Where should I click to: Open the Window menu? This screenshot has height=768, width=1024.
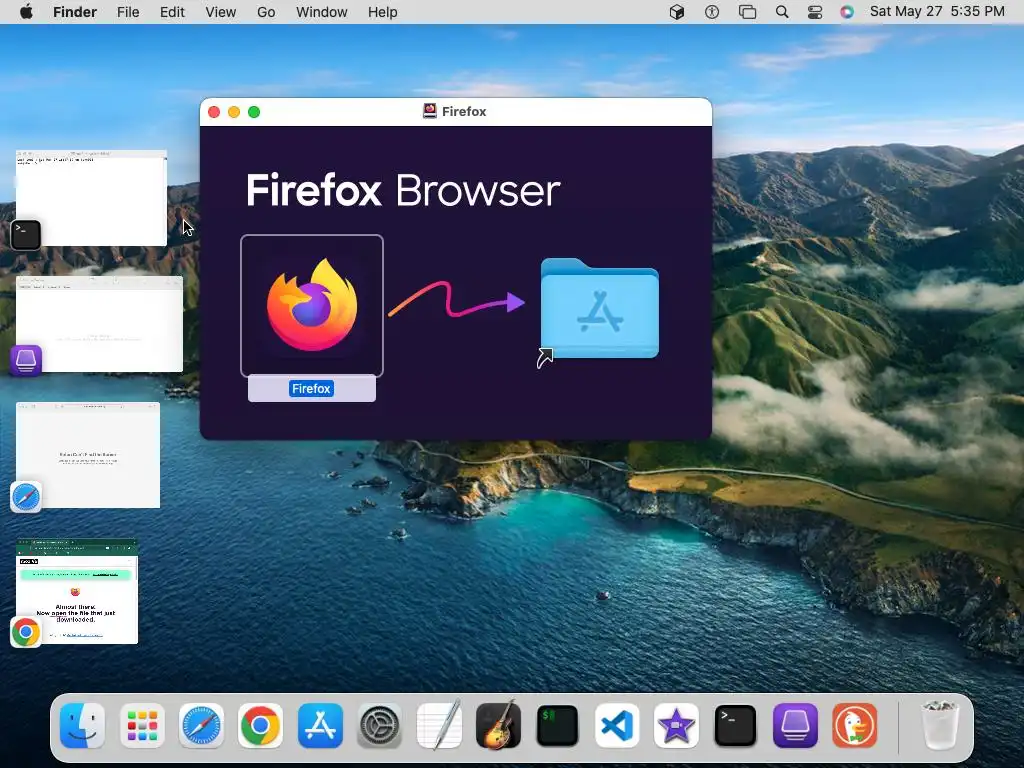321,12
